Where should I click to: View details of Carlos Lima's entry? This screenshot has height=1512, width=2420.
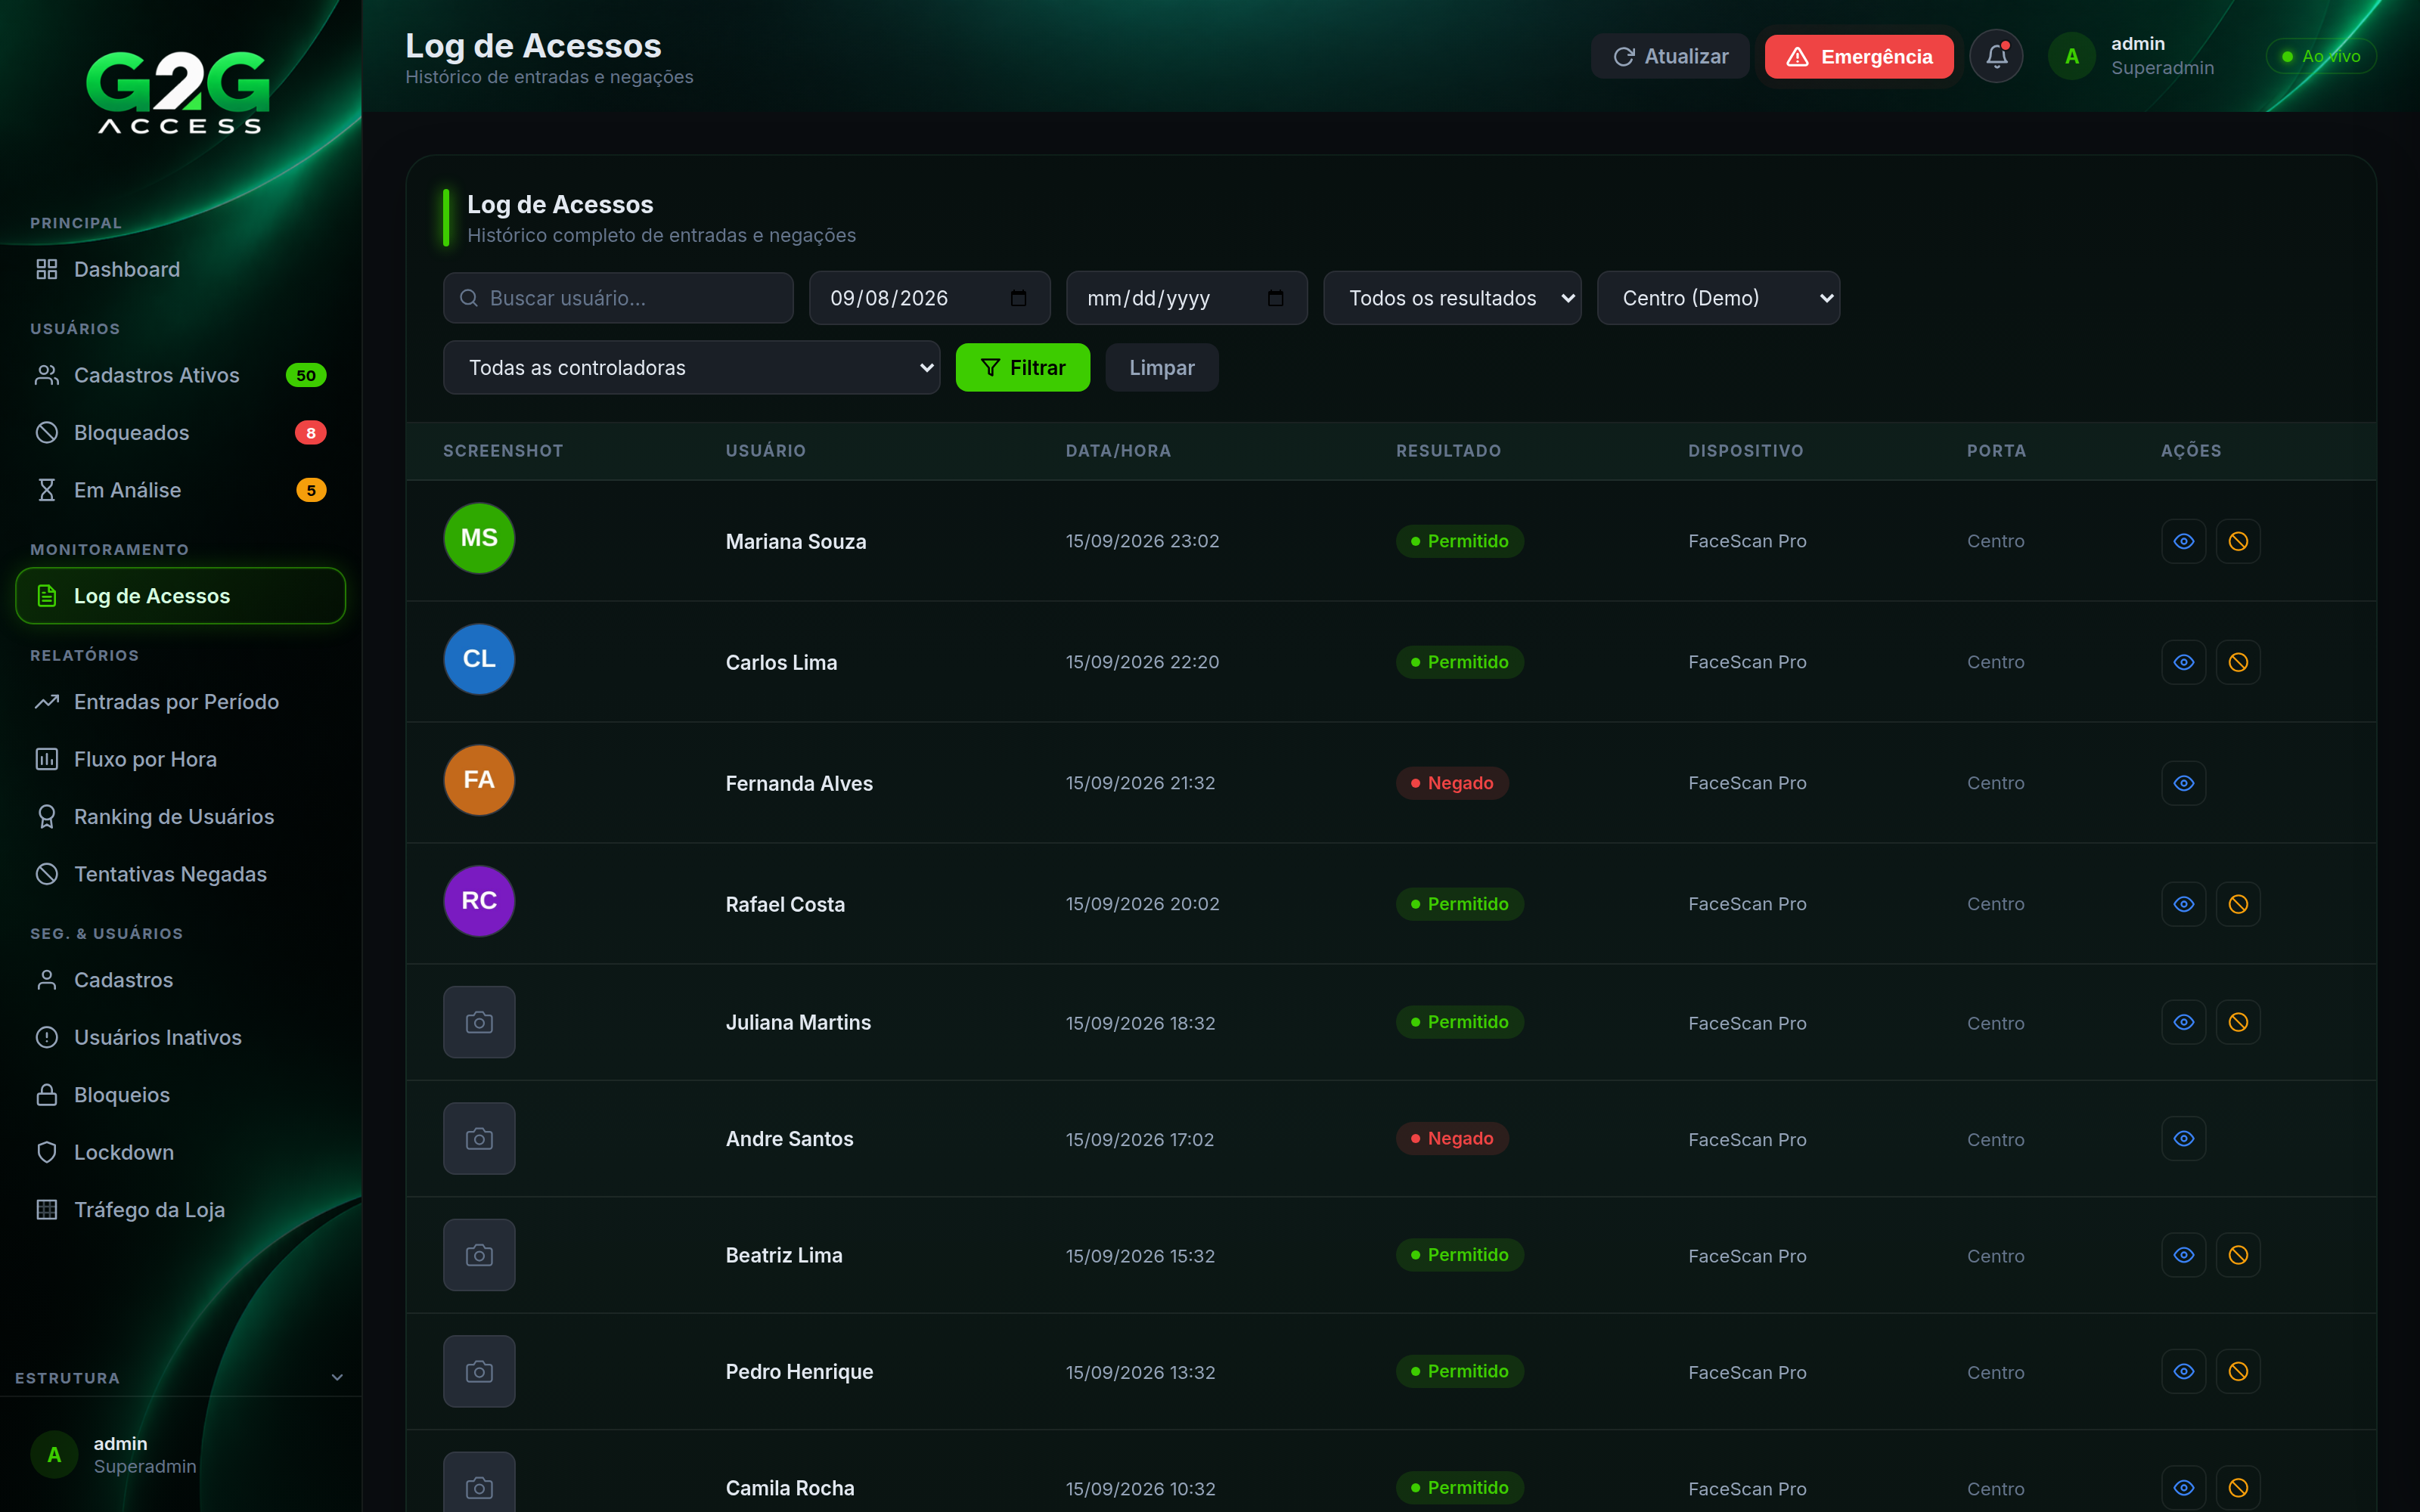tap(2183, 662)
